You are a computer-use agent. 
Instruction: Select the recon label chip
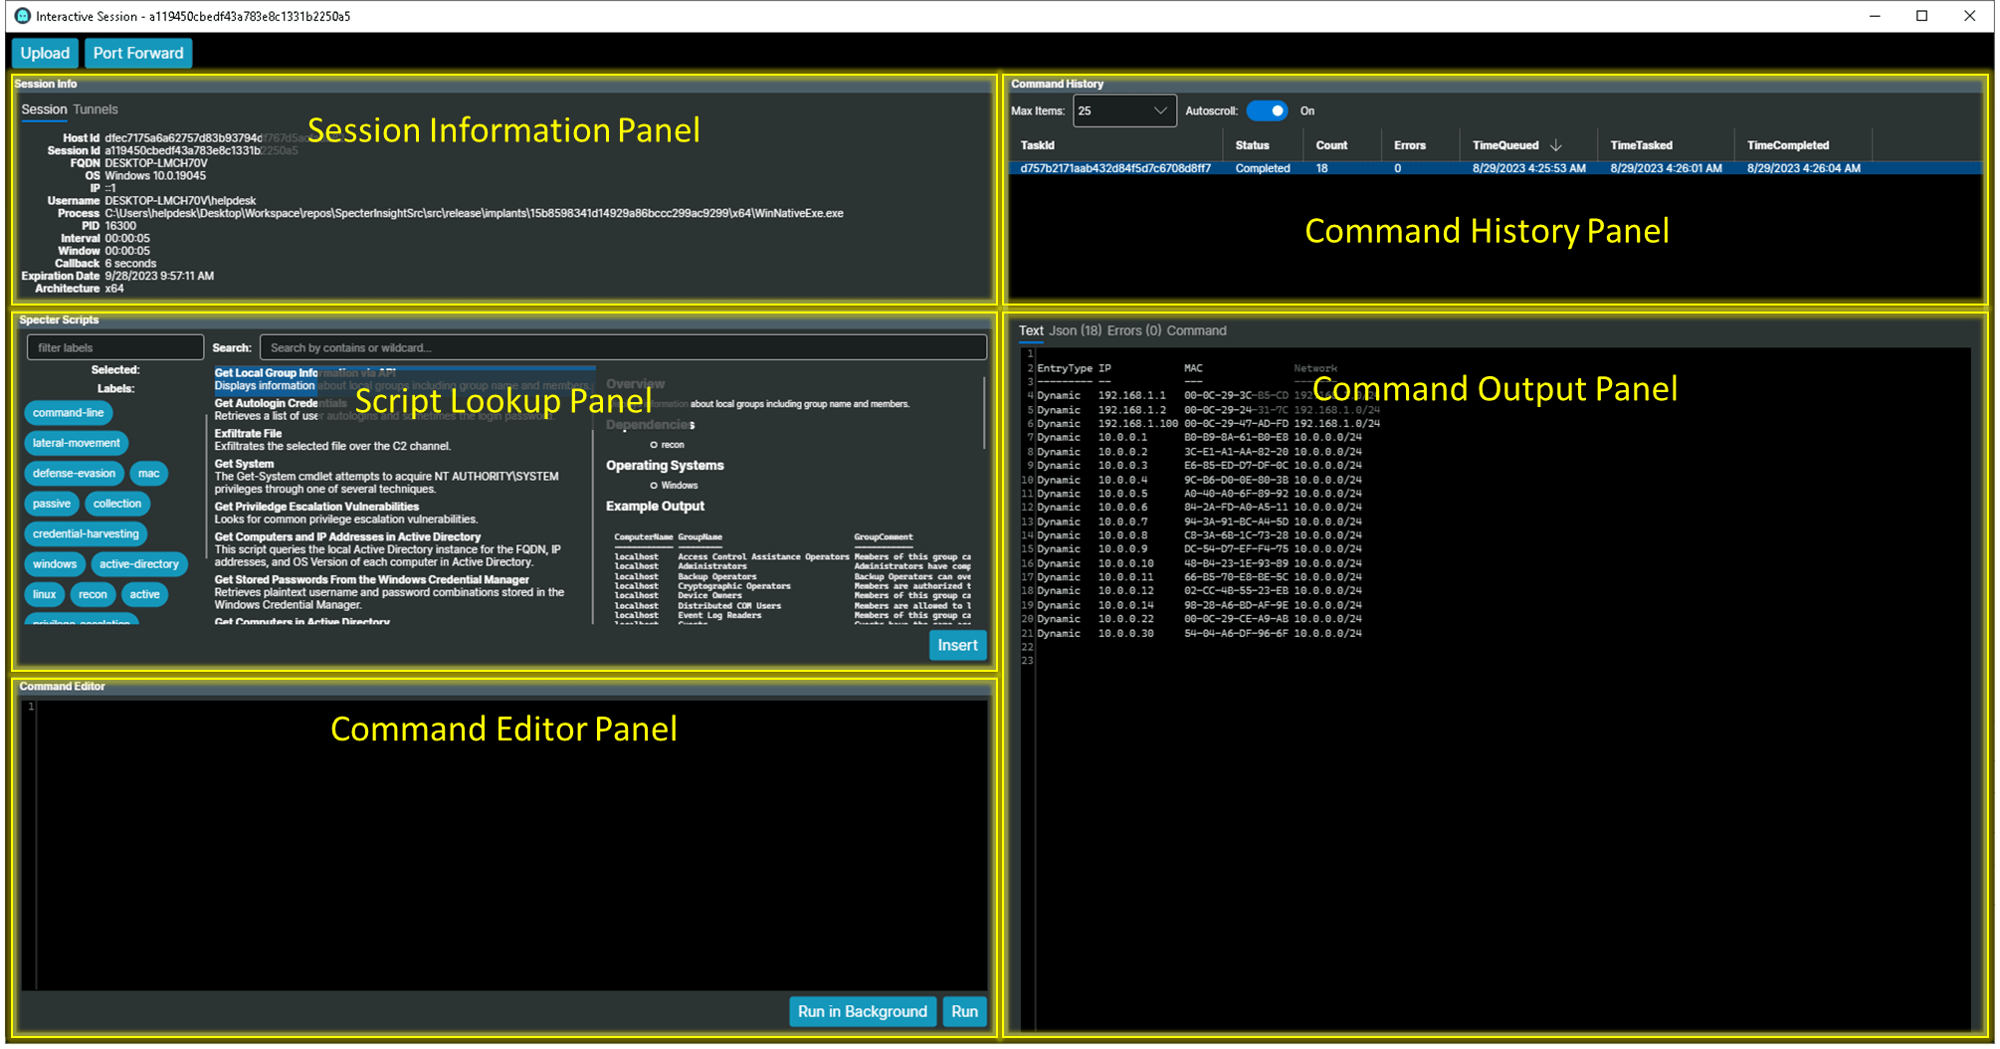click(93, 595)
